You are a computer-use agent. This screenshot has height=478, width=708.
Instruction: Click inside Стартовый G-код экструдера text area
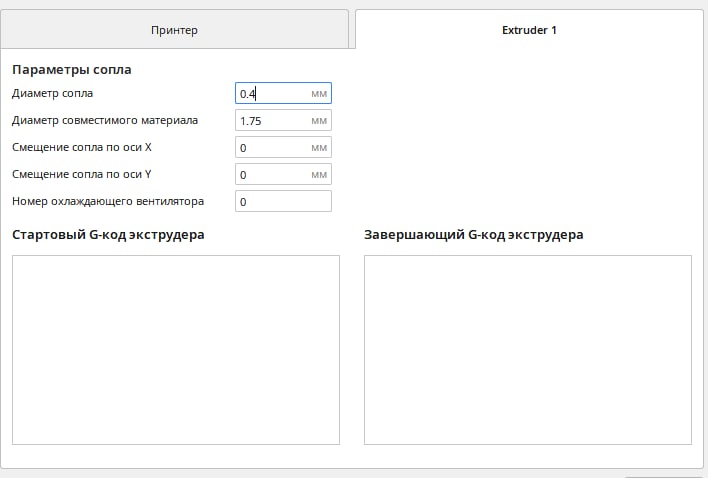coord(176,350)
